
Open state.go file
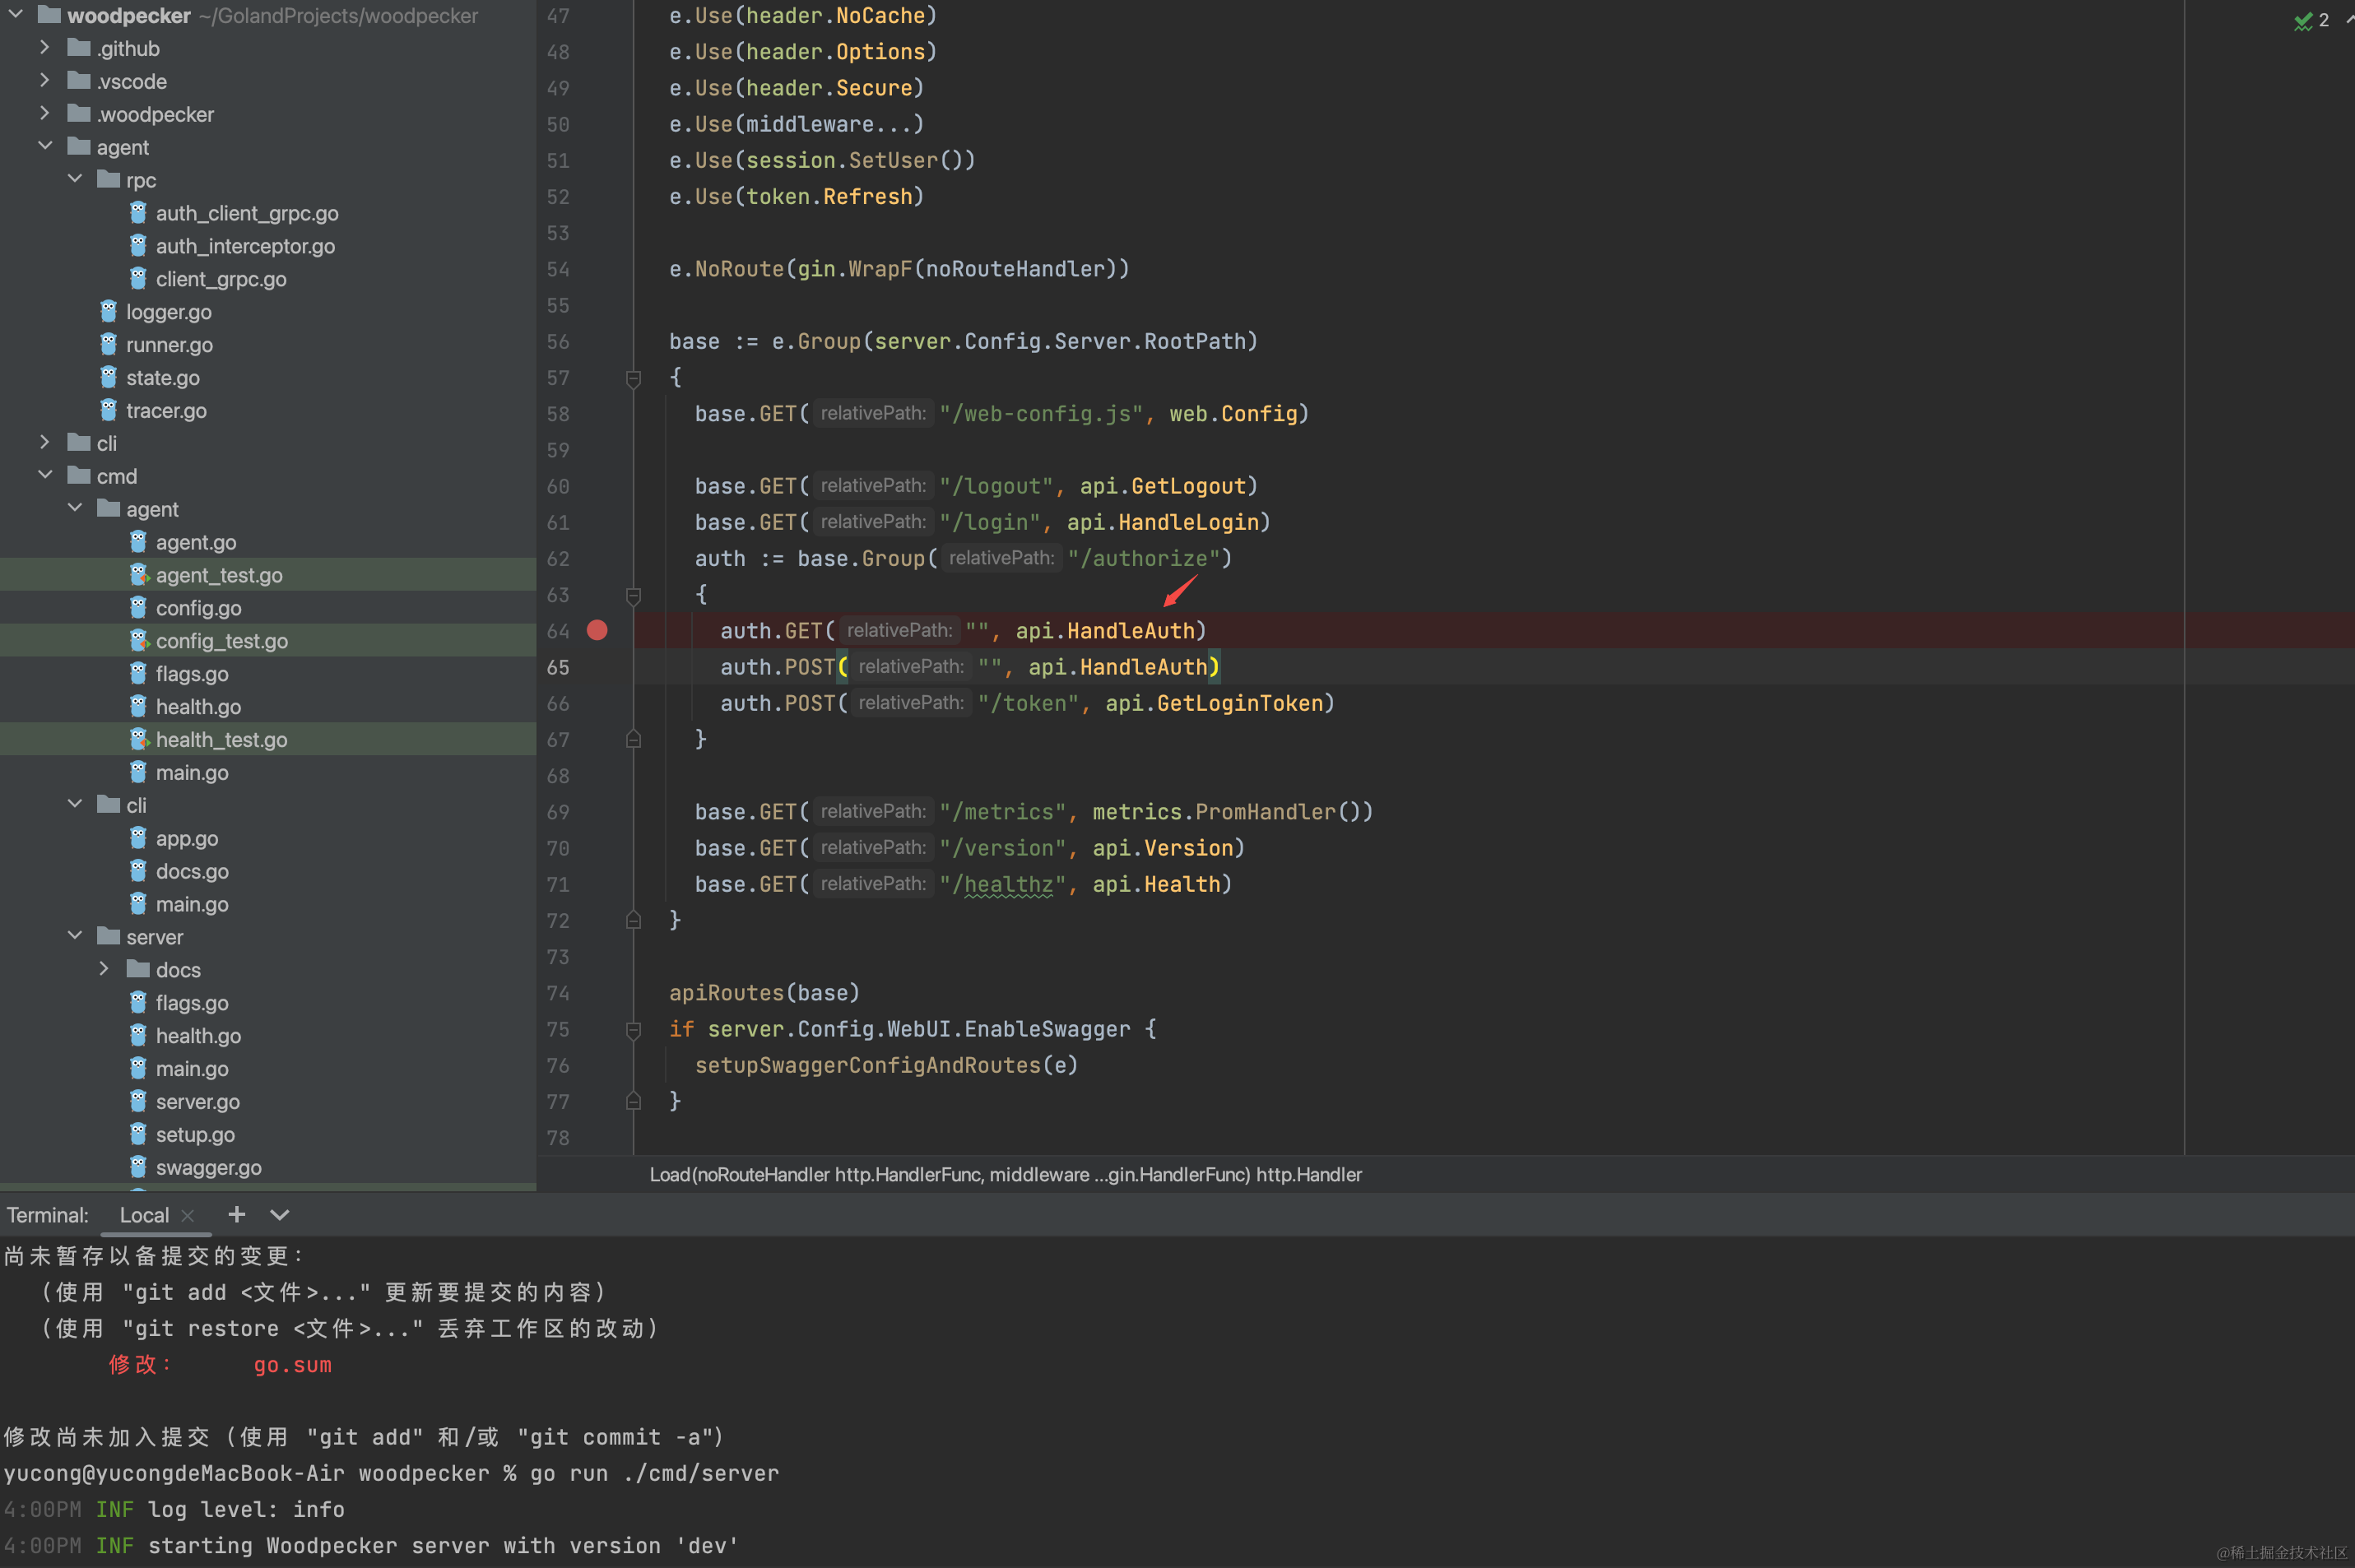tap(163, 378)
